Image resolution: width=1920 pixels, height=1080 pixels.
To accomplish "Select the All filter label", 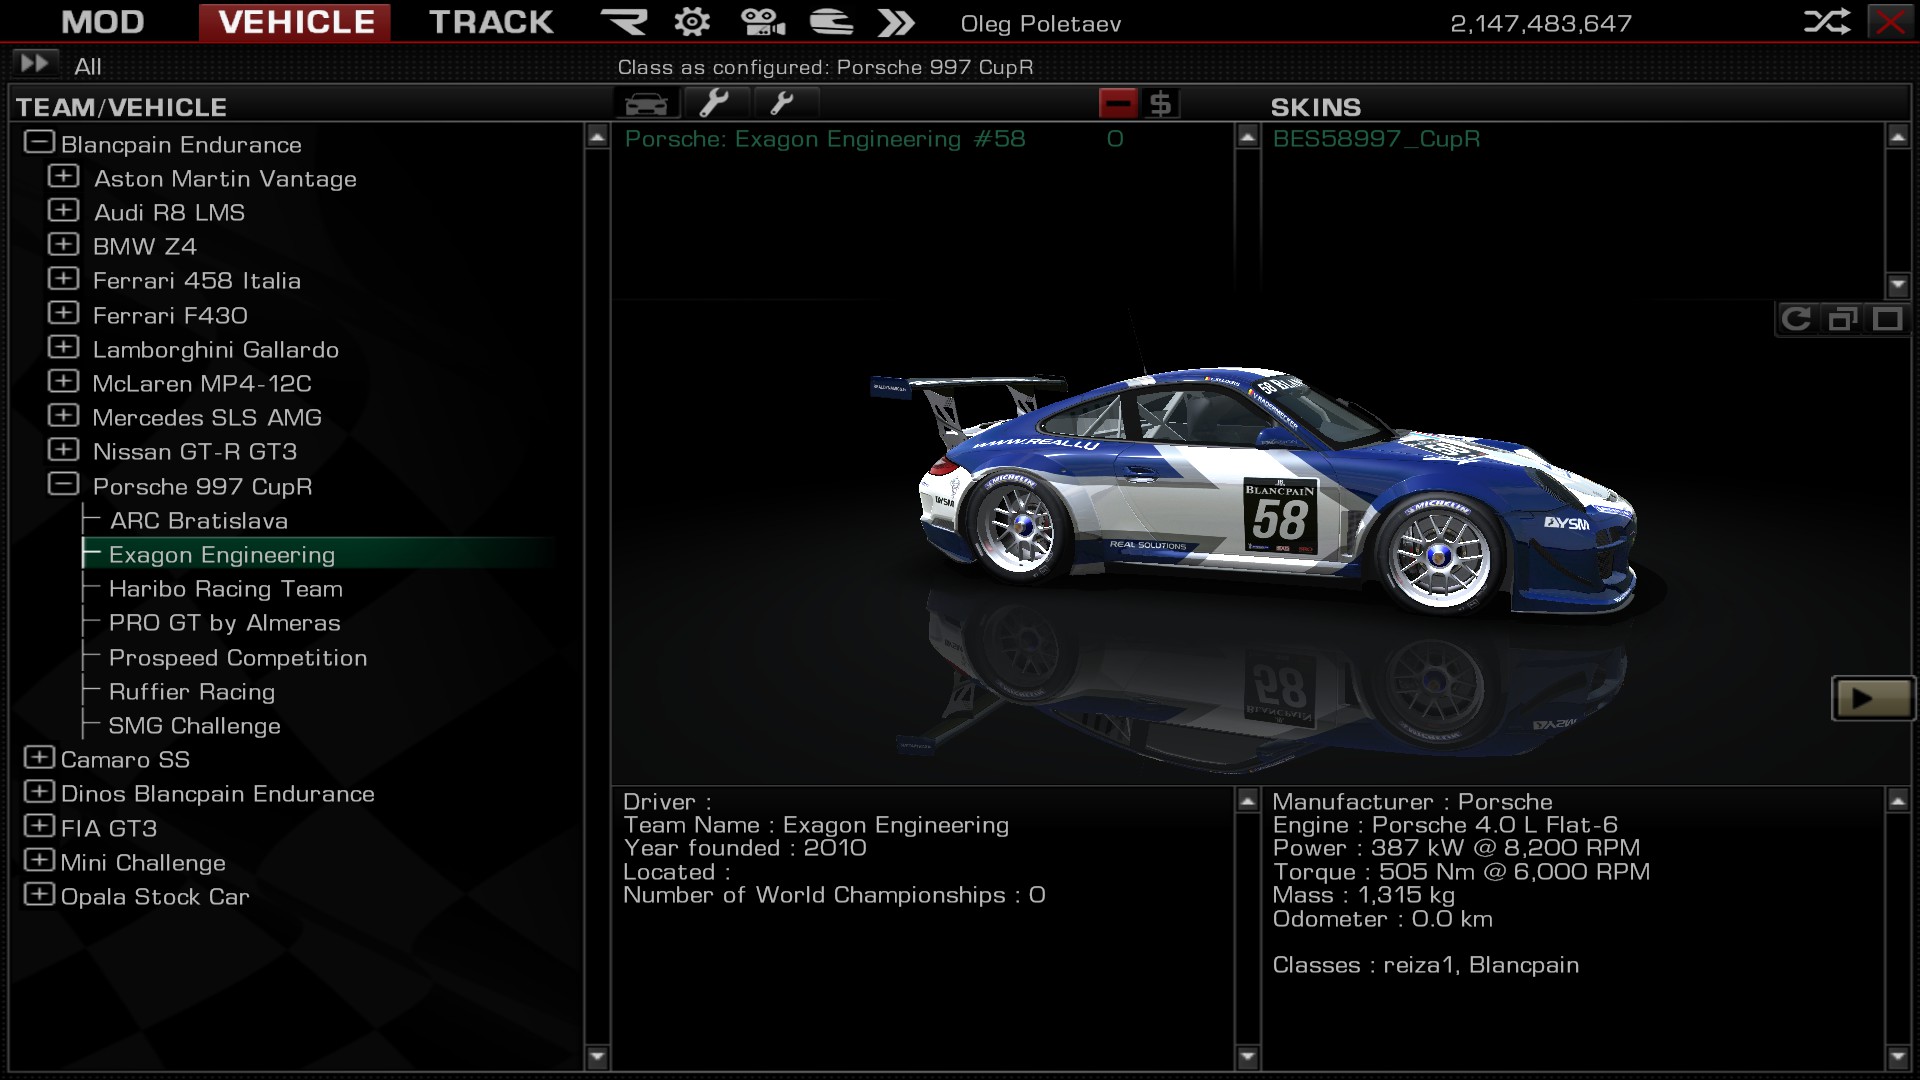I will [x=88, y=67].
